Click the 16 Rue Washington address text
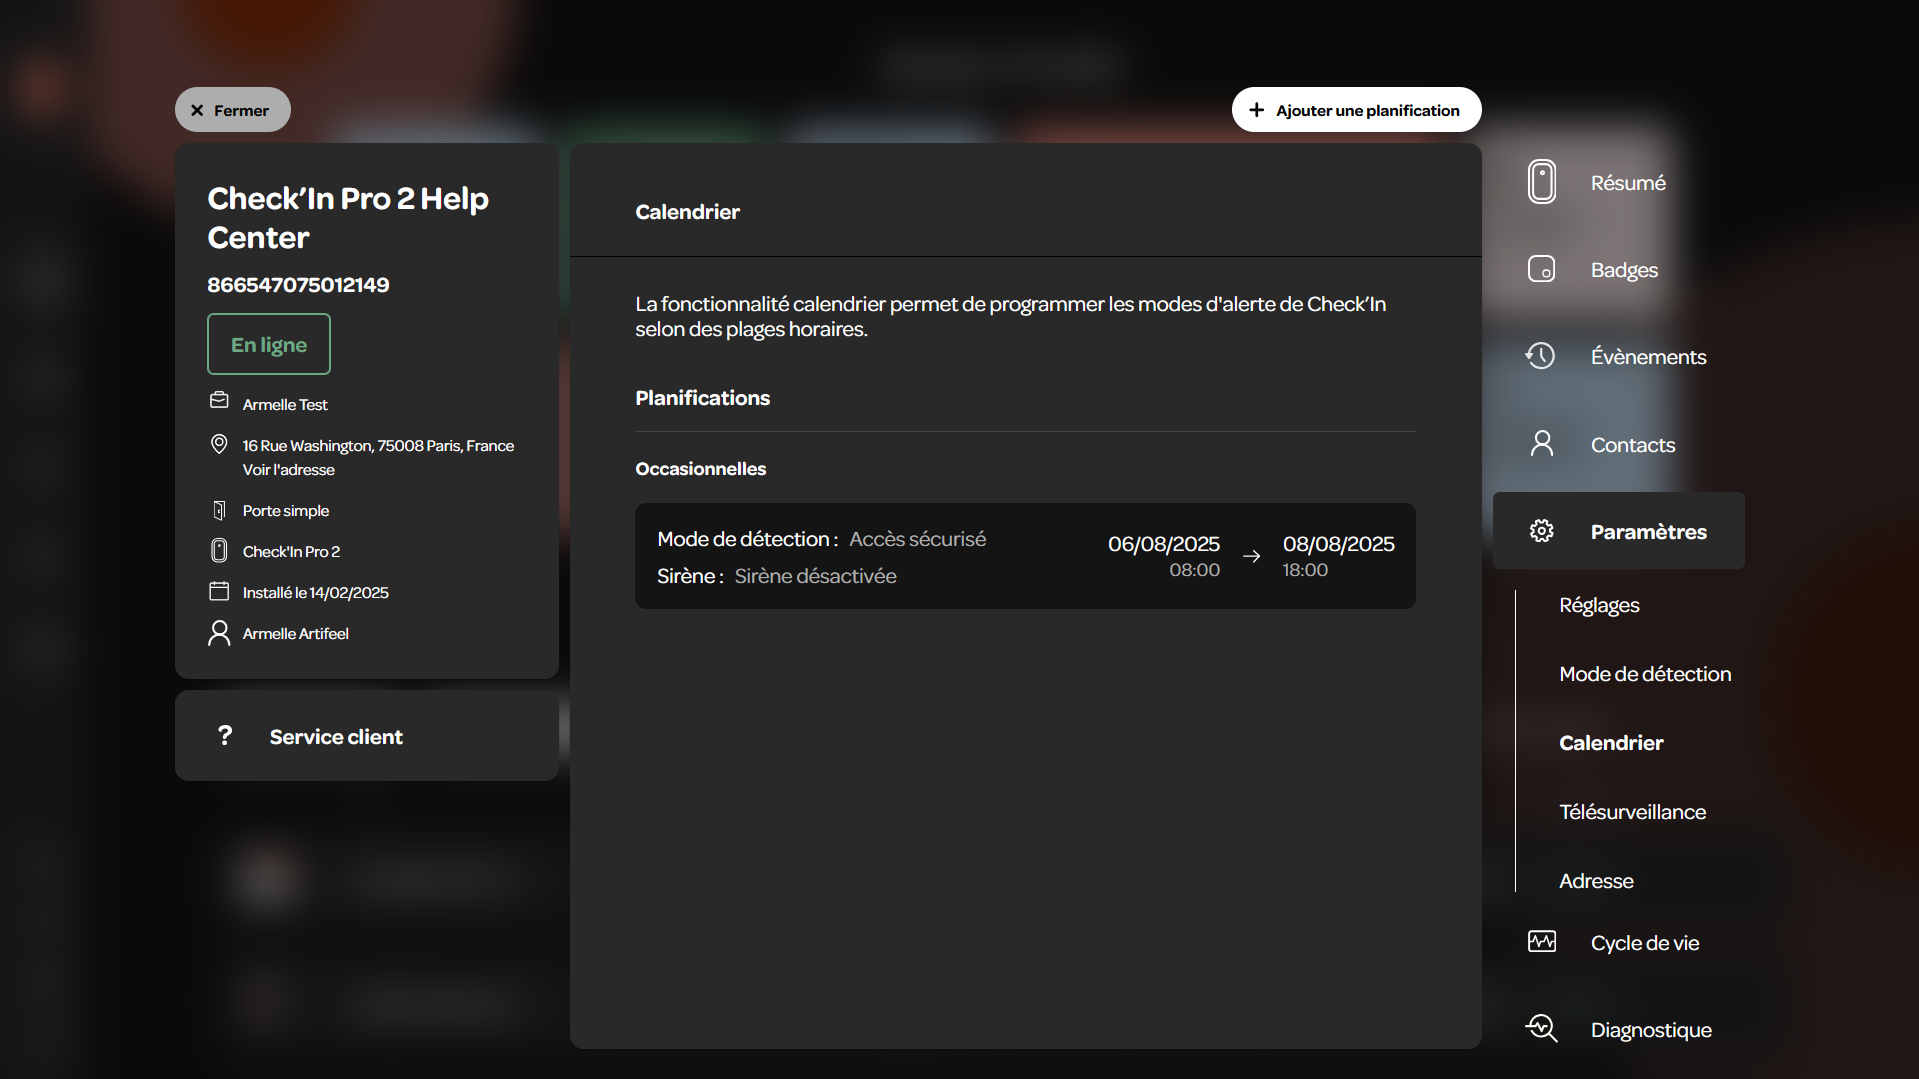The width and height of the screenshot is (1919, 1079). 378,446
